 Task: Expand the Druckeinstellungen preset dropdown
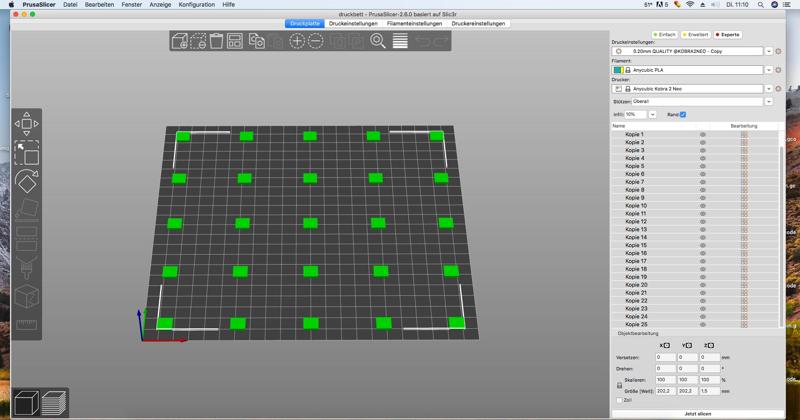pos(768,51)
